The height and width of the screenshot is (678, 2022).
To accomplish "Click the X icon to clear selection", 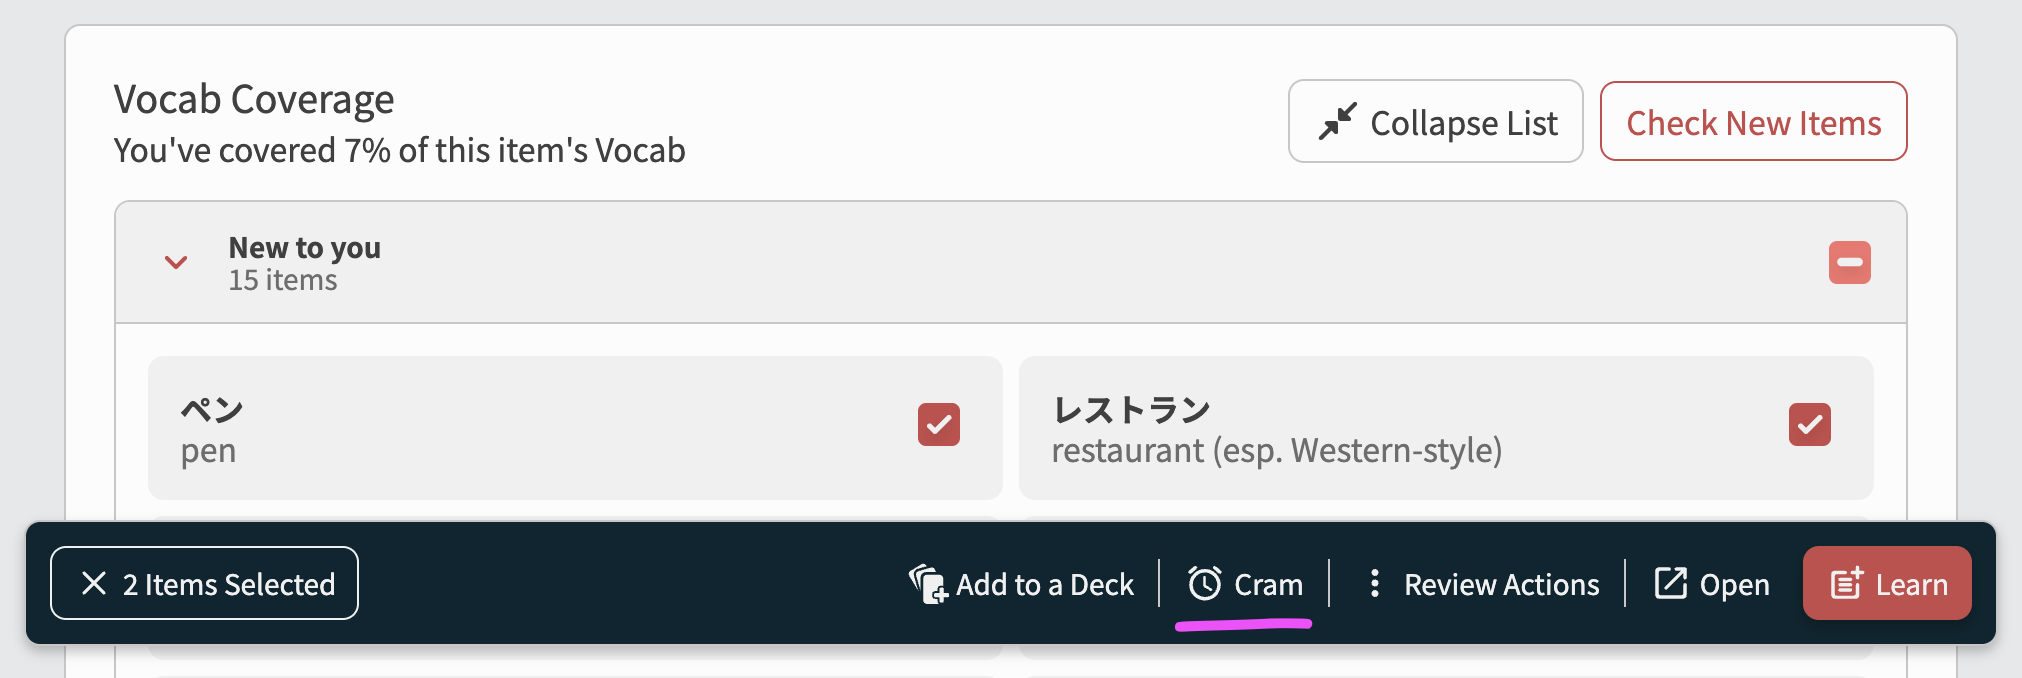I will [x=94, y=584].
